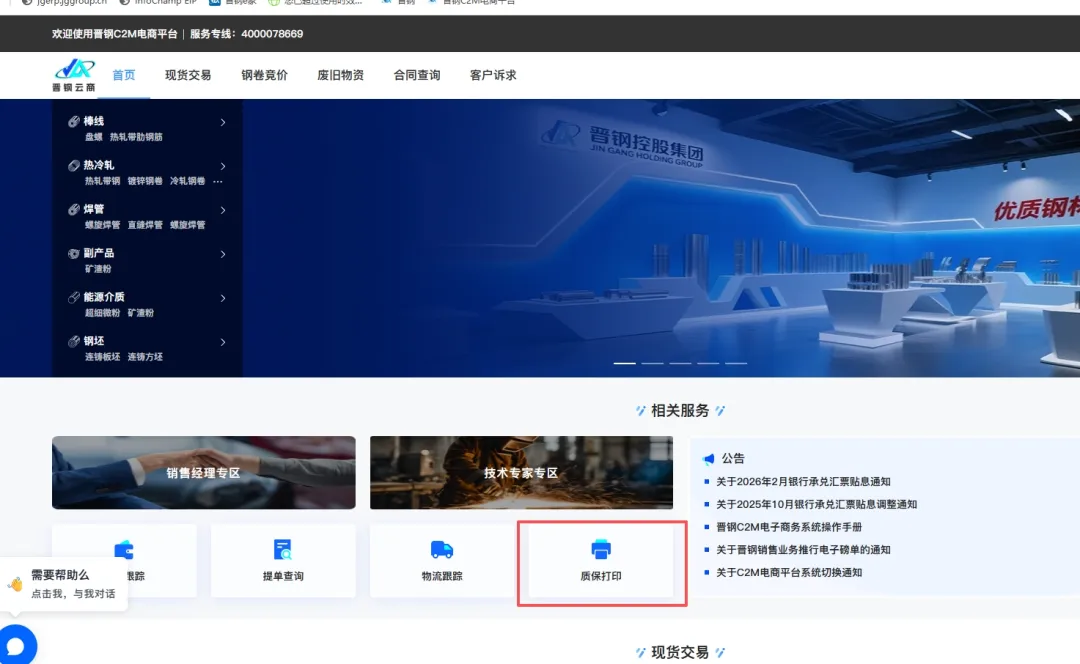Open the C2M电商平台系统切换通知 link
Screen dimensions: 1080x664
click(x=789, y=572)
